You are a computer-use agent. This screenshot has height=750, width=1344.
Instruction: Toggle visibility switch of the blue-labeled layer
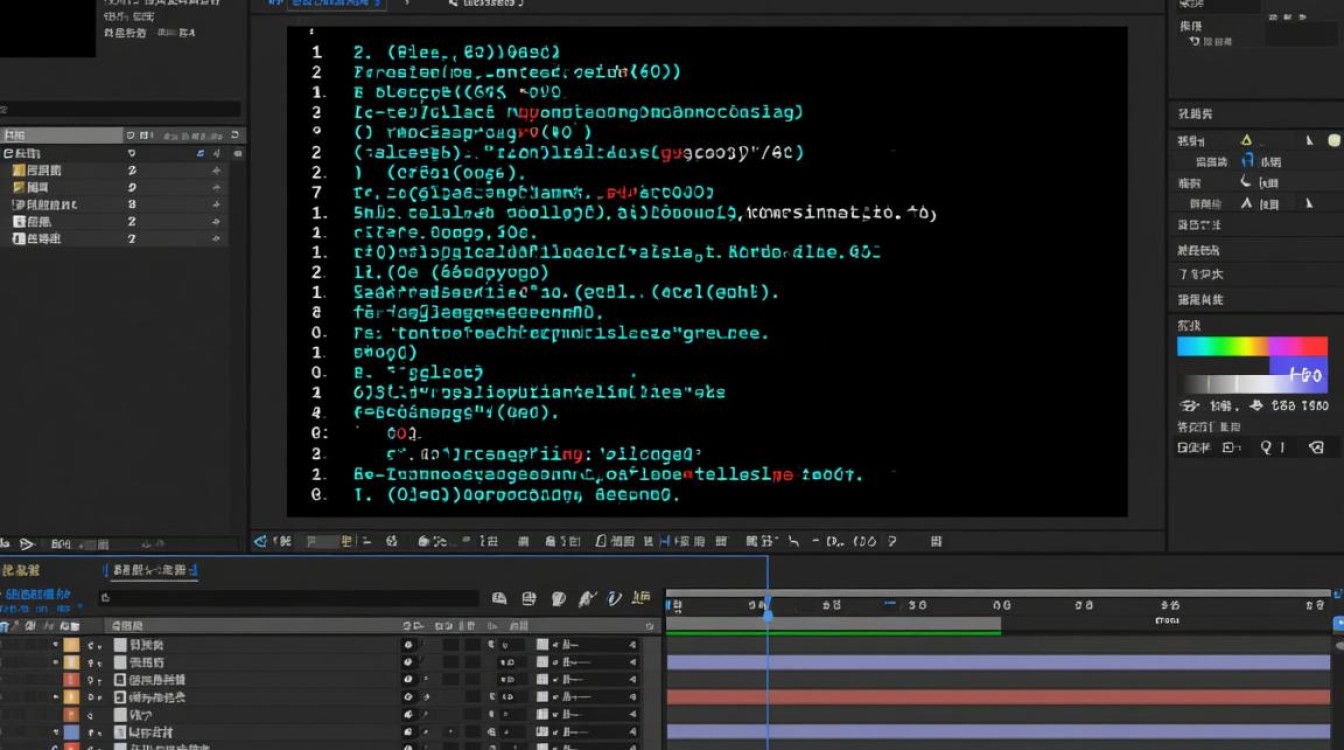408,732
